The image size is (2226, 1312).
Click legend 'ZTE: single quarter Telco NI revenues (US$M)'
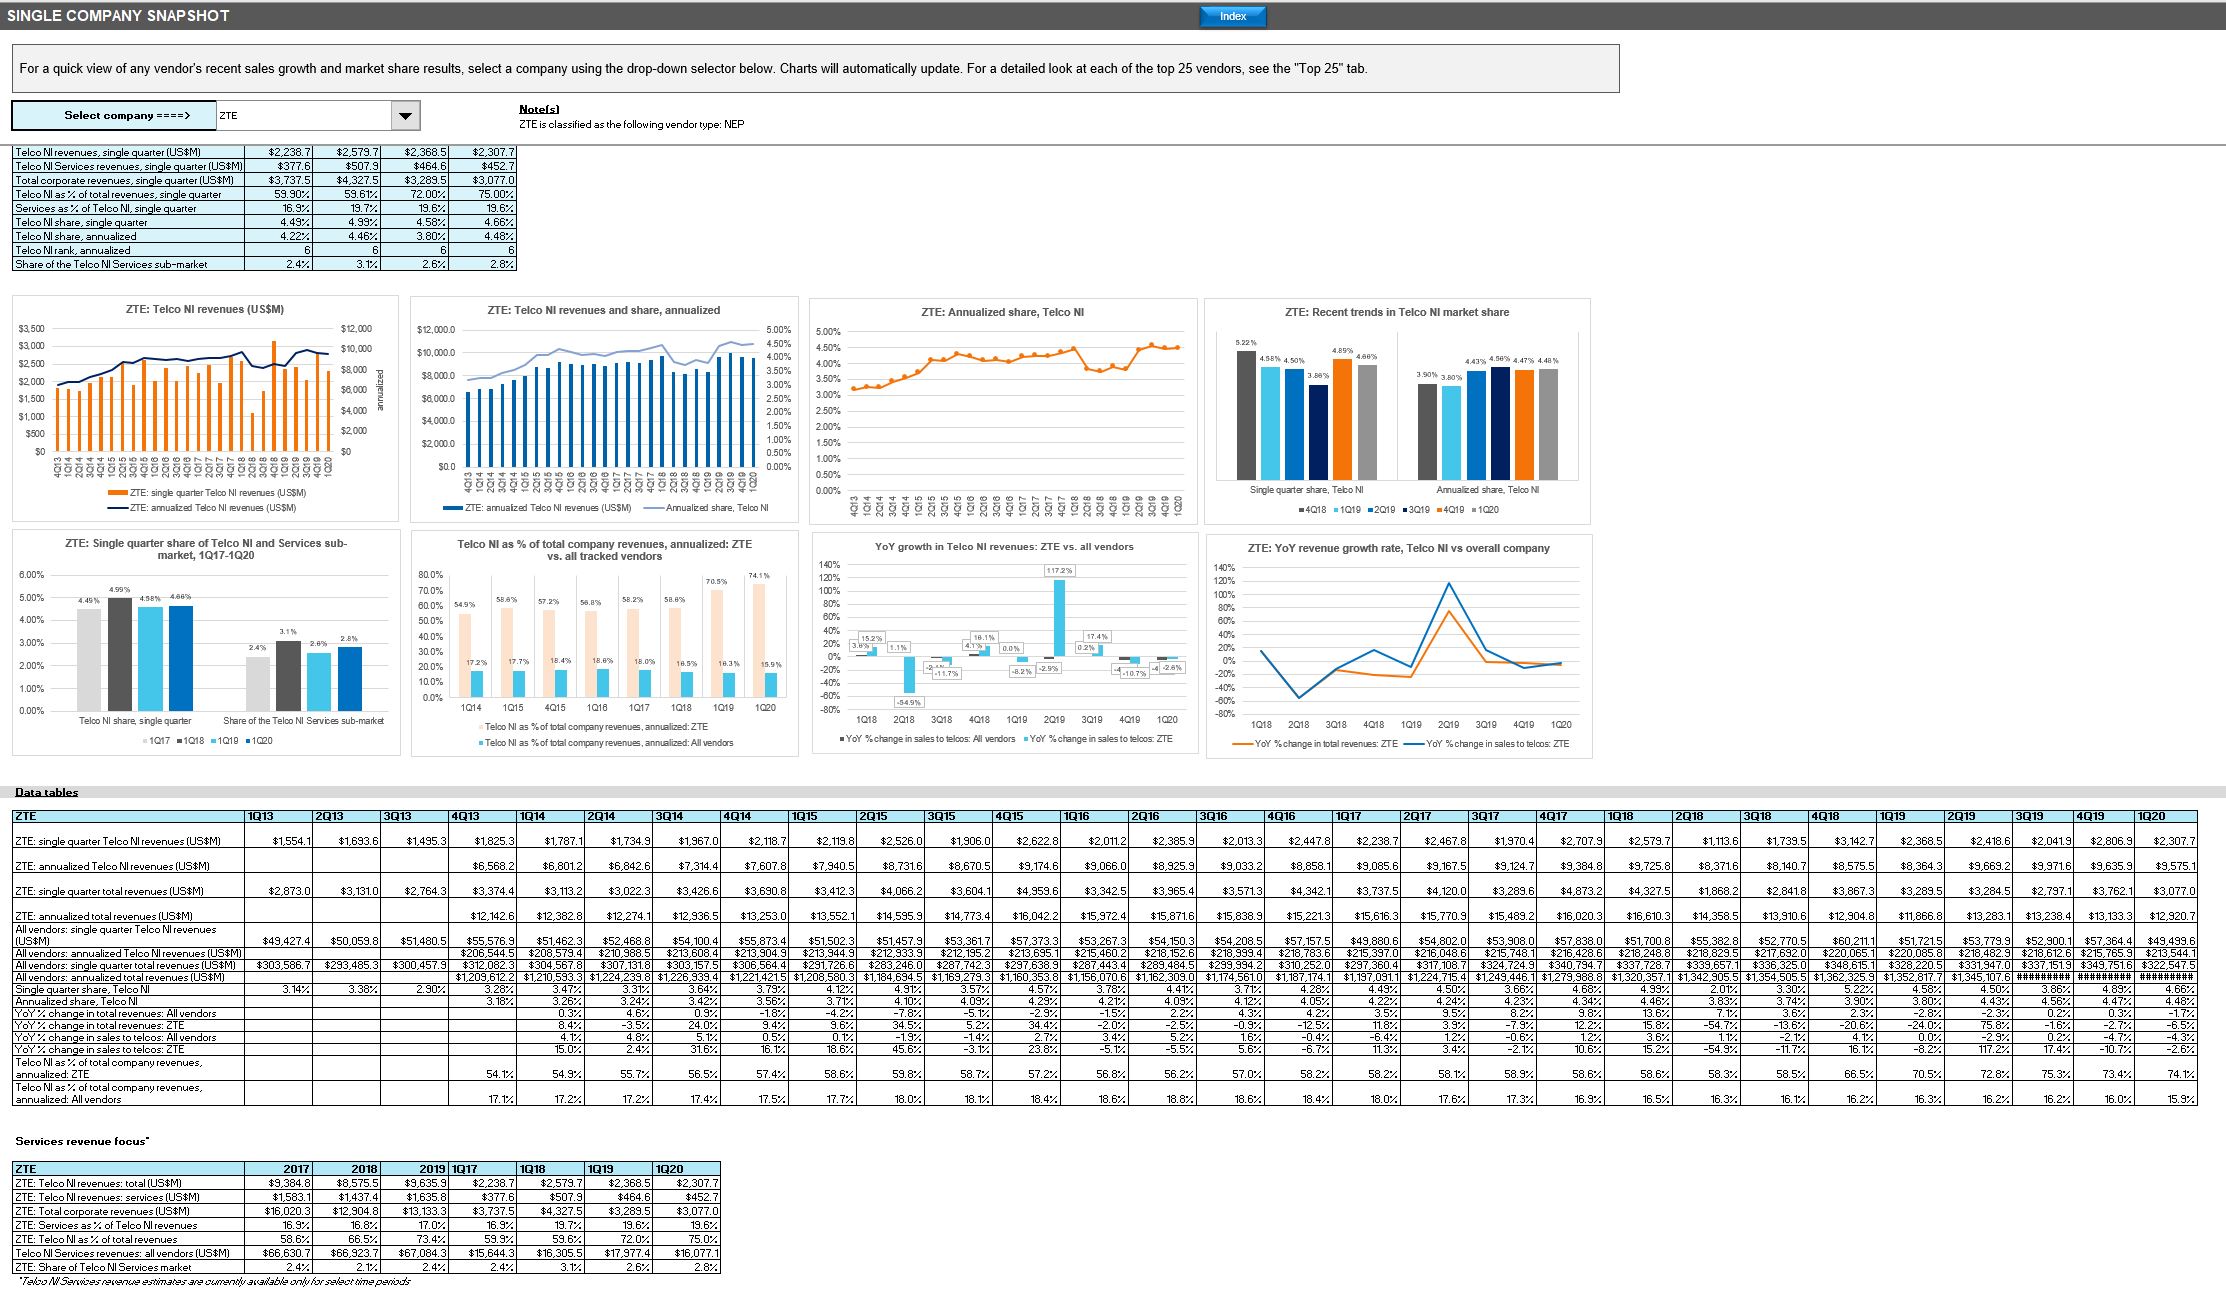206,493
